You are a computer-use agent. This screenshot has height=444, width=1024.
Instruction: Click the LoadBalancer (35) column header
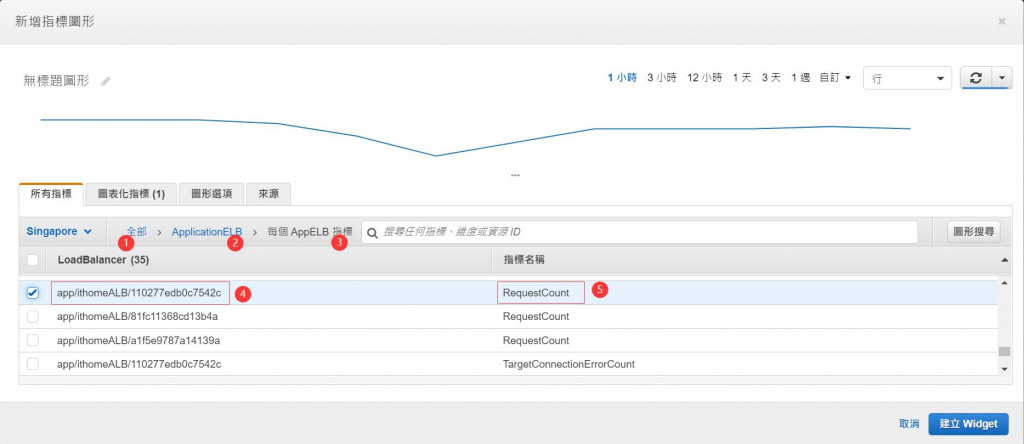click(103, 260)
